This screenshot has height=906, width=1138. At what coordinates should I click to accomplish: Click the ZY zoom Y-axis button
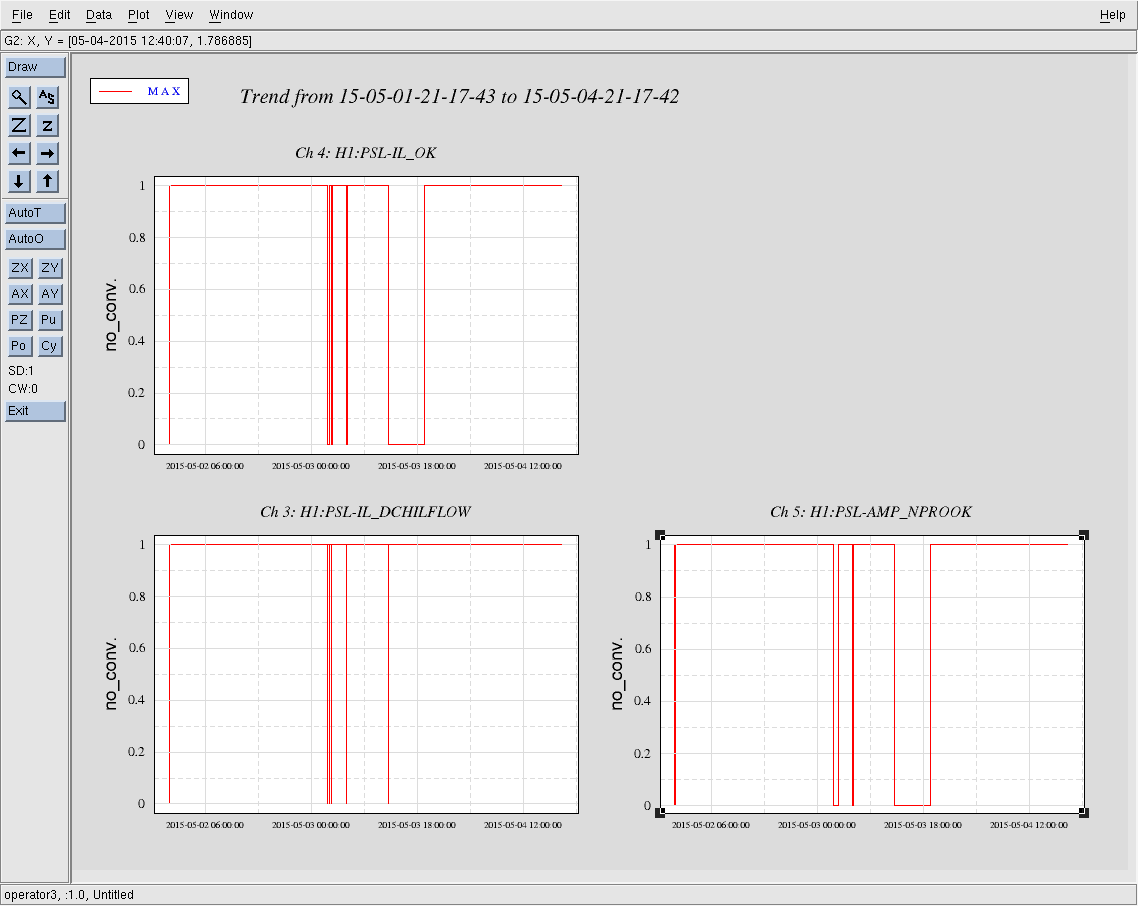[x=49, y=268]
